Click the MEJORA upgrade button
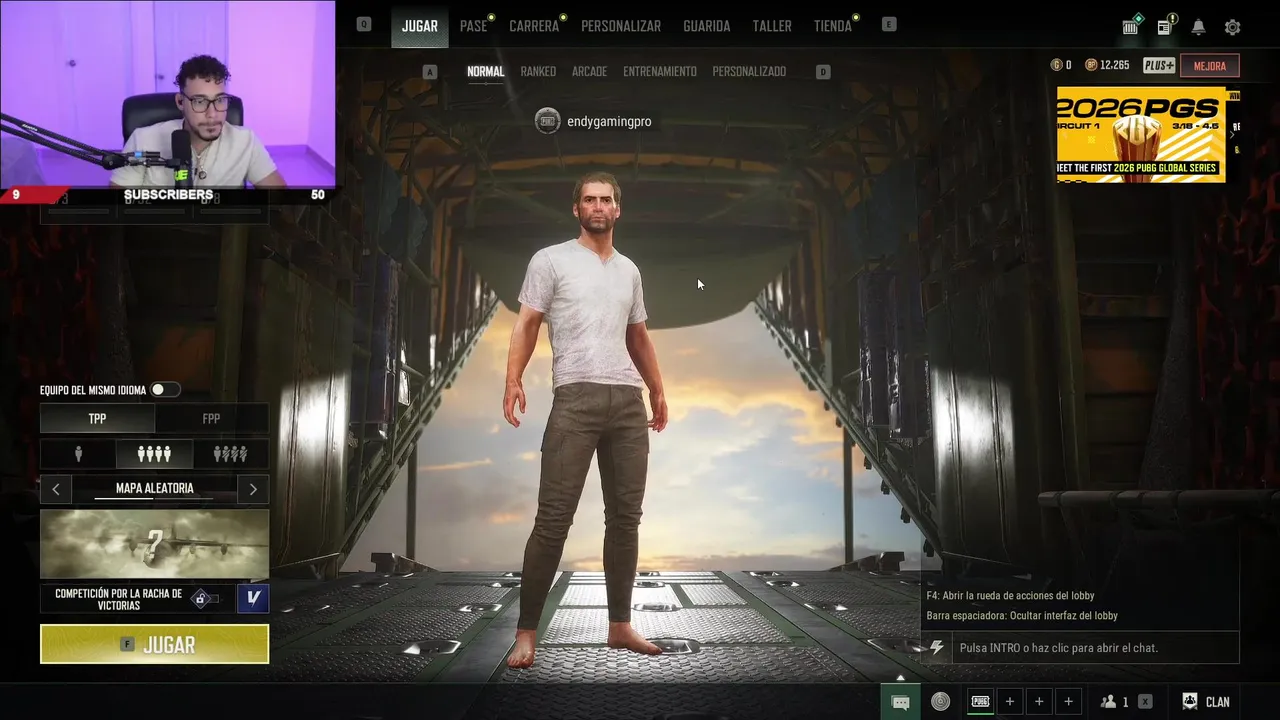Image resolution: width=1280 pixels, height=720 pixels. coord(1209,66)
